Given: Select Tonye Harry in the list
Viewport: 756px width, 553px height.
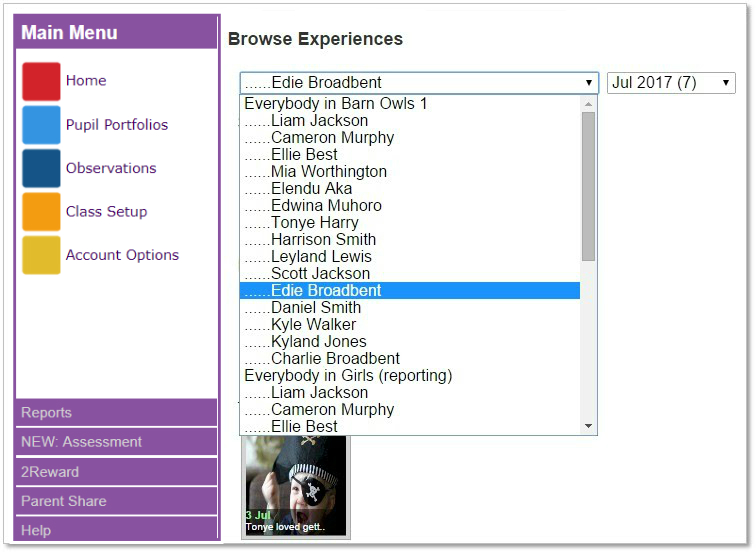Looking at the screenshot, I should click(410, 223).
